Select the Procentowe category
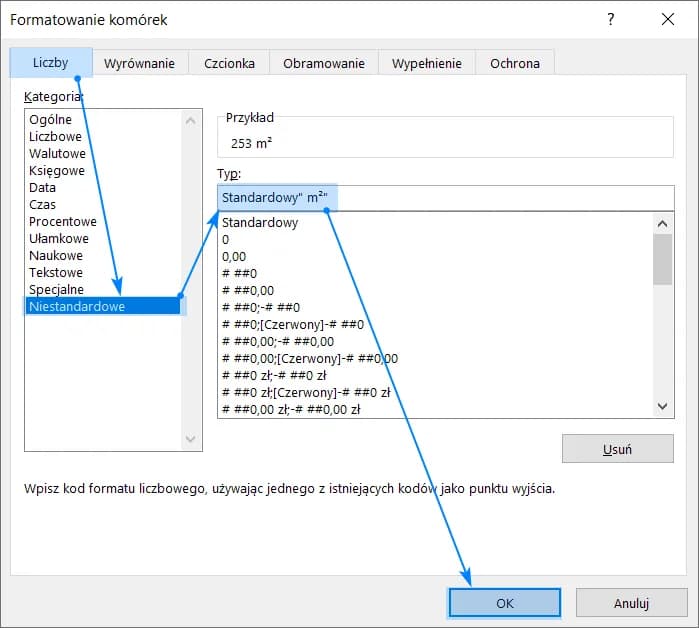 pos(63,222)
